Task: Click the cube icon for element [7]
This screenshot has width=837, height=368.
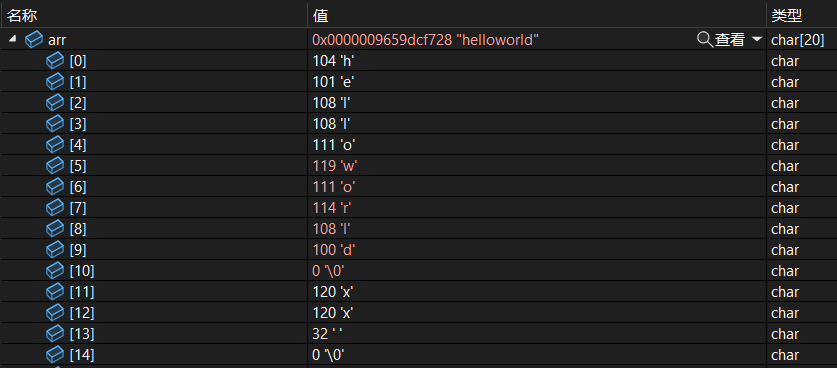Action: pyautogui.click(x=55, y=208)
